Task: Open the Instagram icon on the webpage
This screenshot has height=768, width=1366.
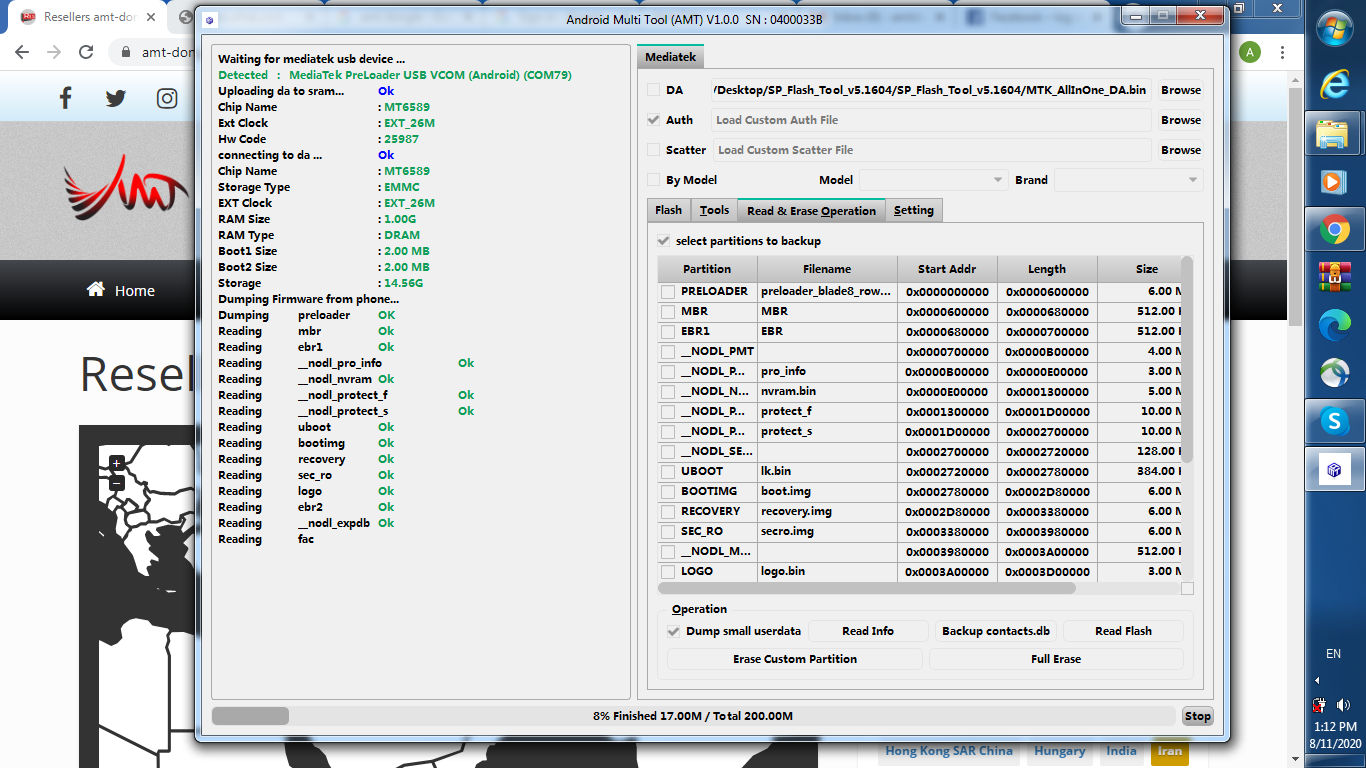Action: pyautogui.click(x=167, y=98)
